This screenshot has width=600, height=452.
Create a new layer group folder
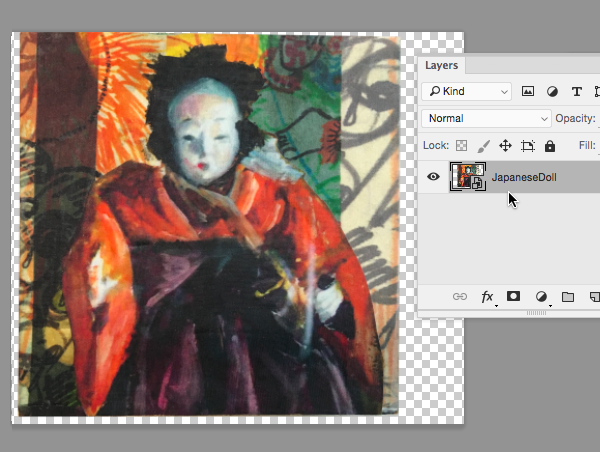pos(568,297)
